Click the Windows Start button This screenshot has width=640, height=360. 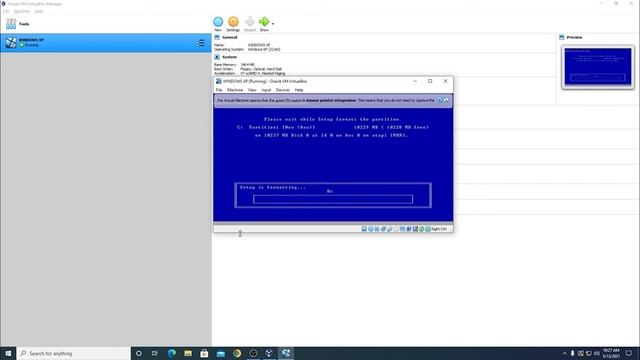pyautogui.click(x=8, y=353)
